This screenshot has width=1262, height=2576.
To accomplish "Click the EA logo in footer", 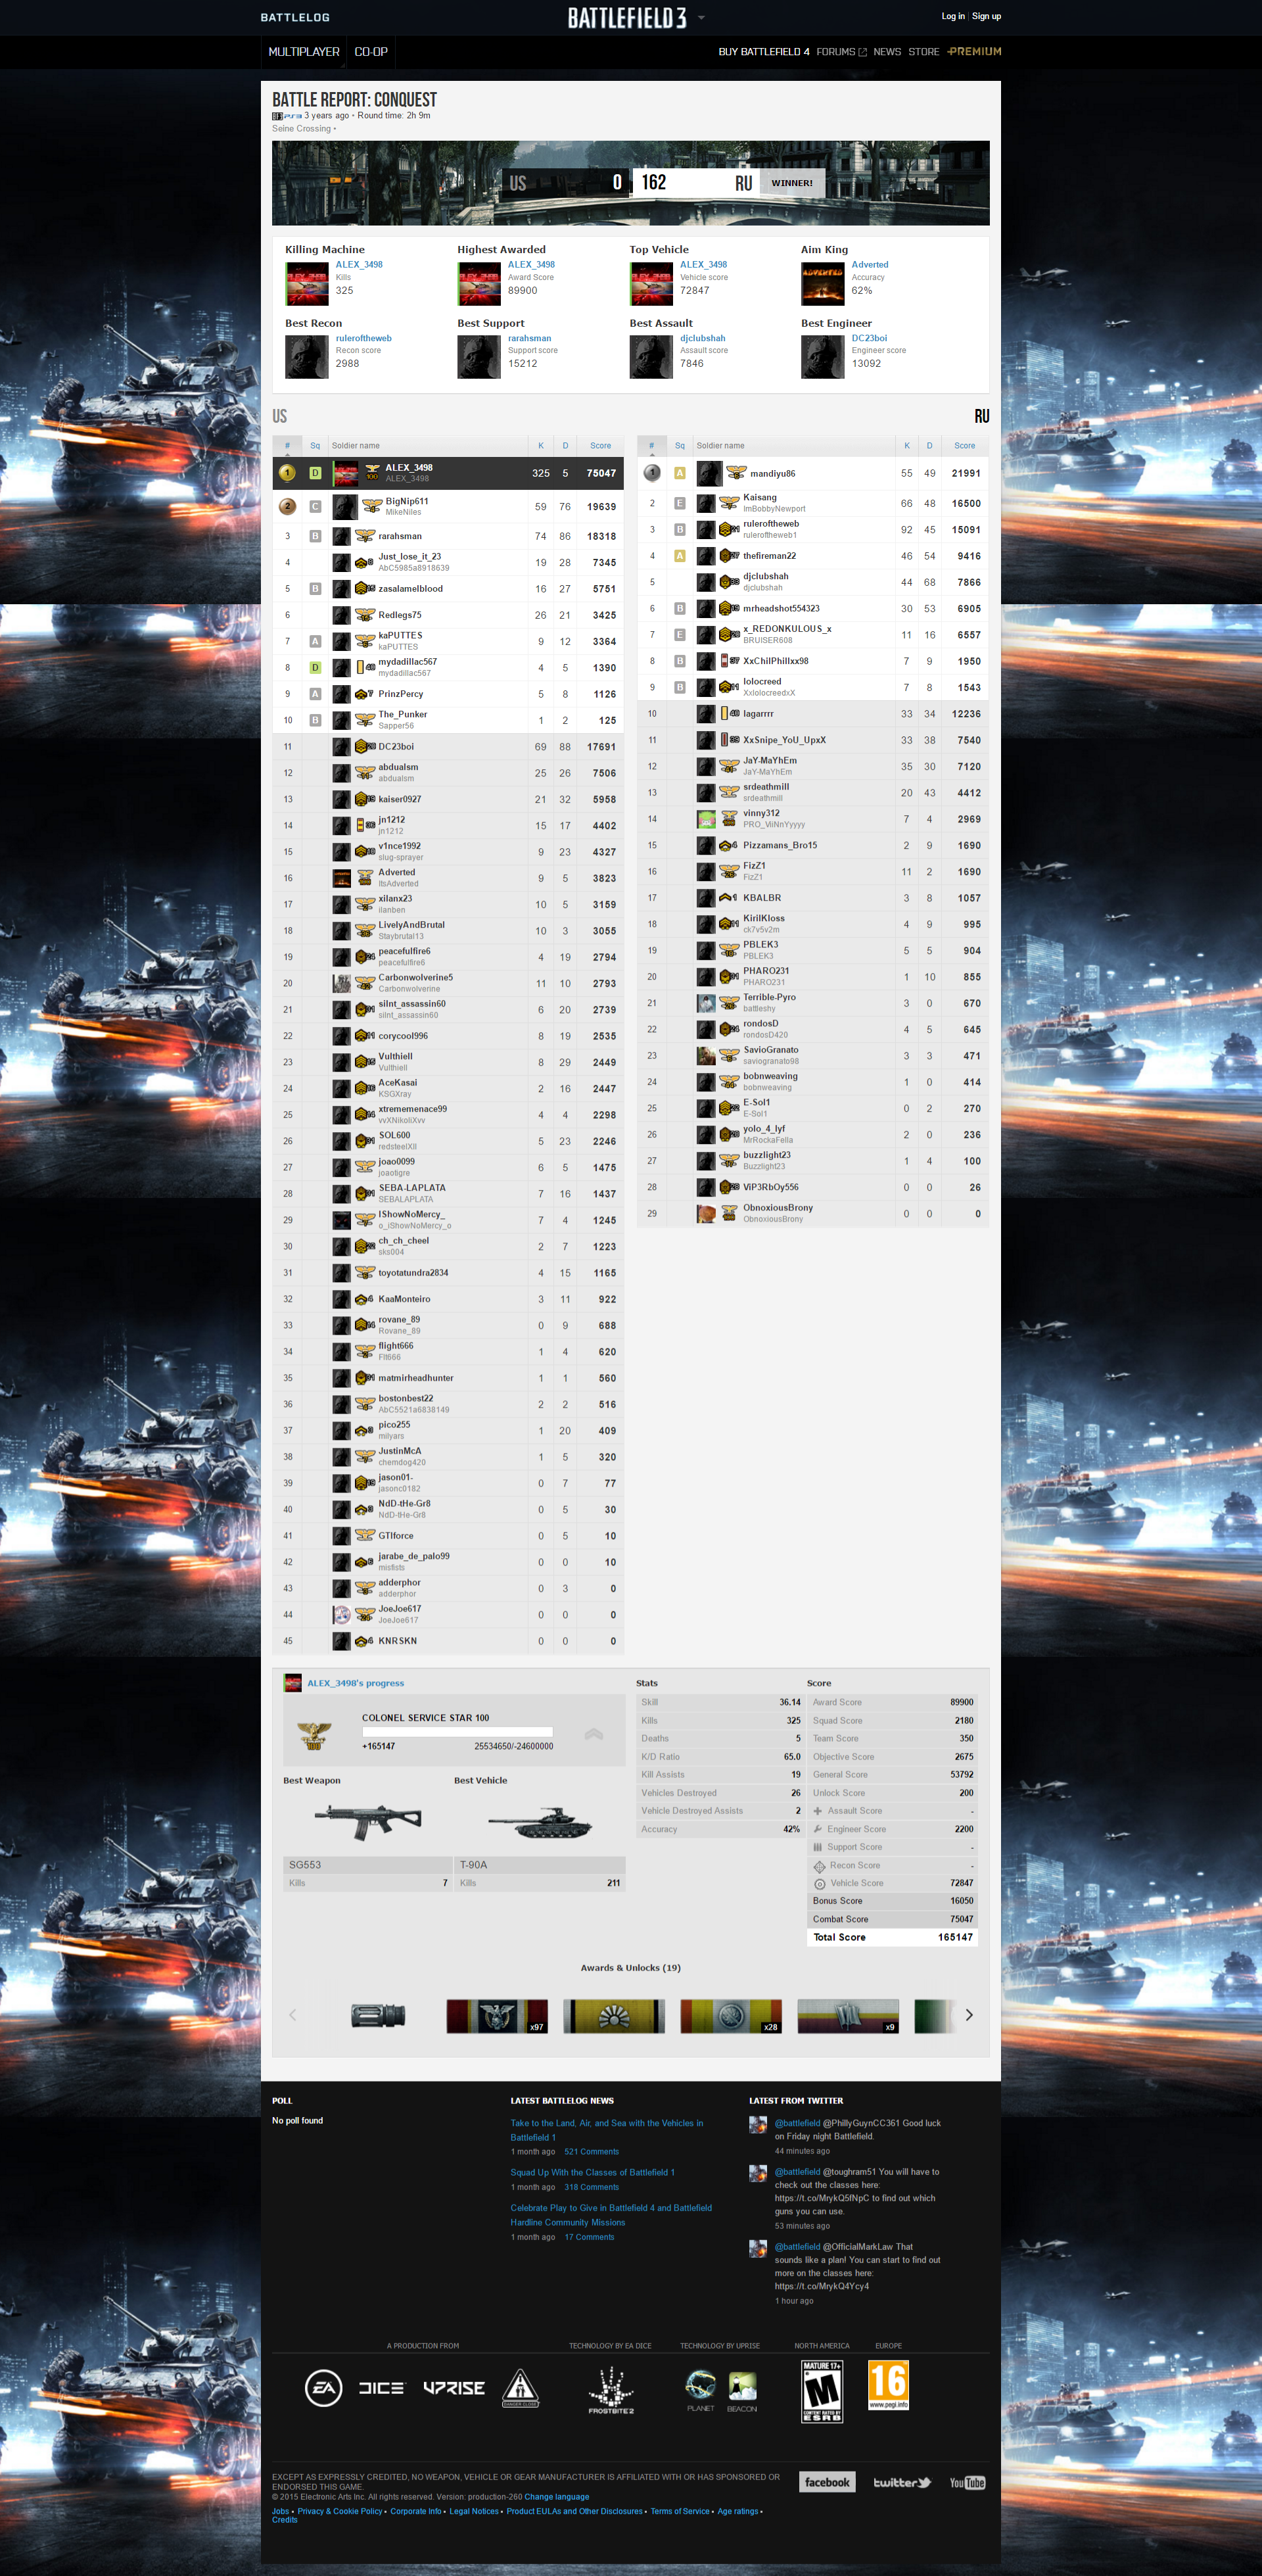I will [323, 2389].
